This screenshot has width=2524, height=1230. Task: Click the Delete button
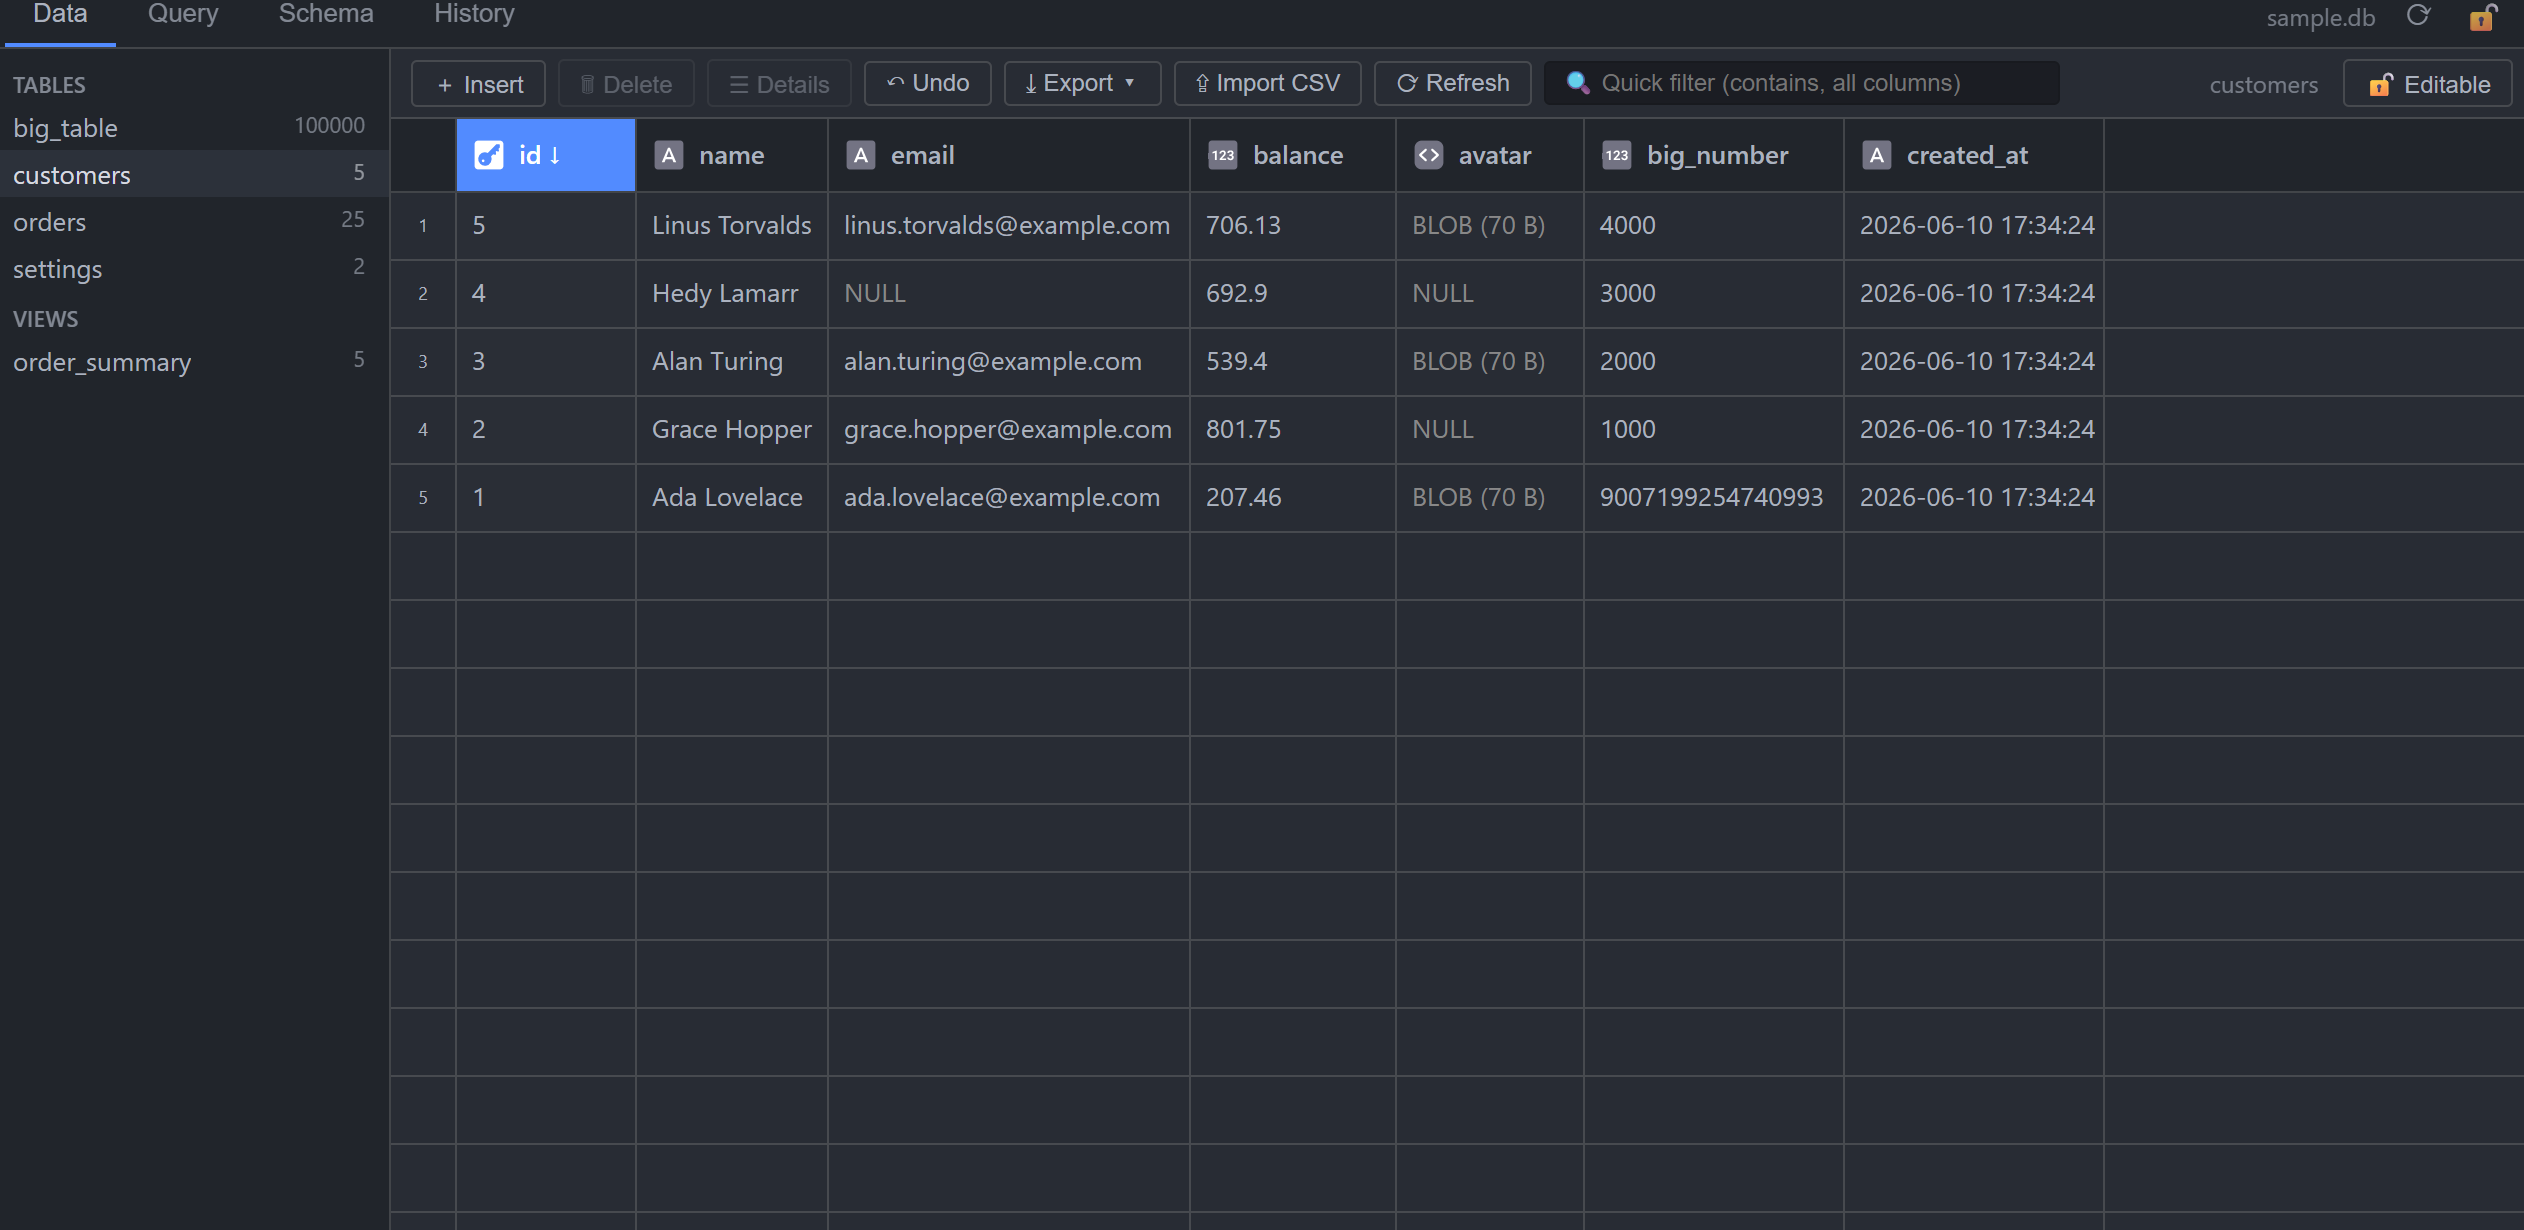[x=626, y=84]
